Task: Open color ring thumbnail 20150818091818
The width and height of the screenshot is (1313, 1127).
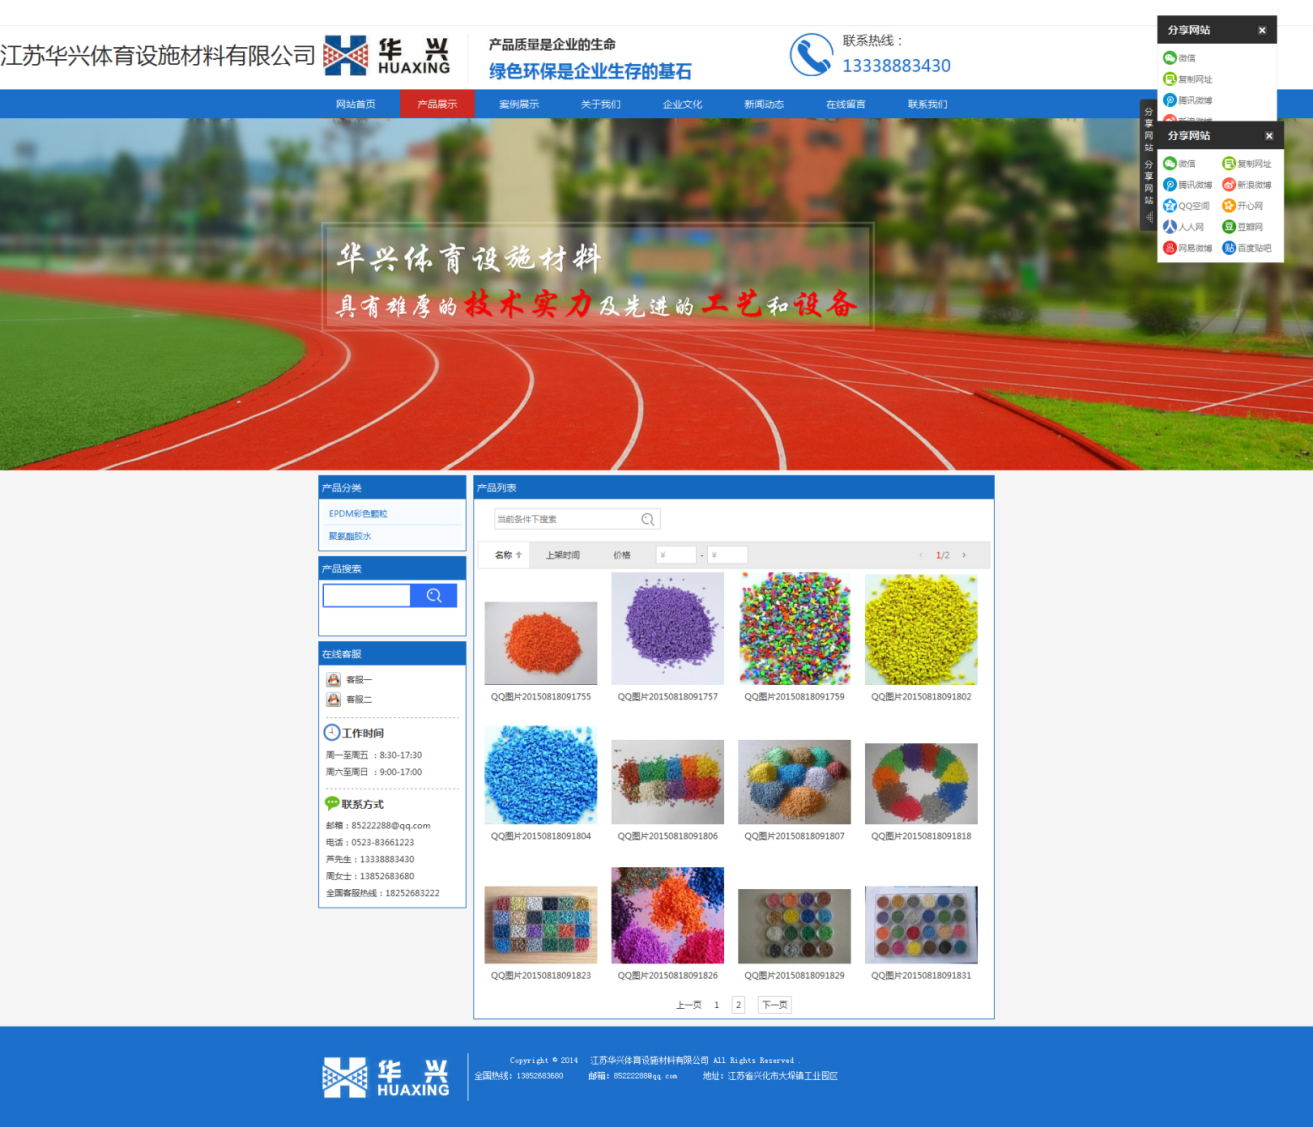Action: [x=921, y=783]
